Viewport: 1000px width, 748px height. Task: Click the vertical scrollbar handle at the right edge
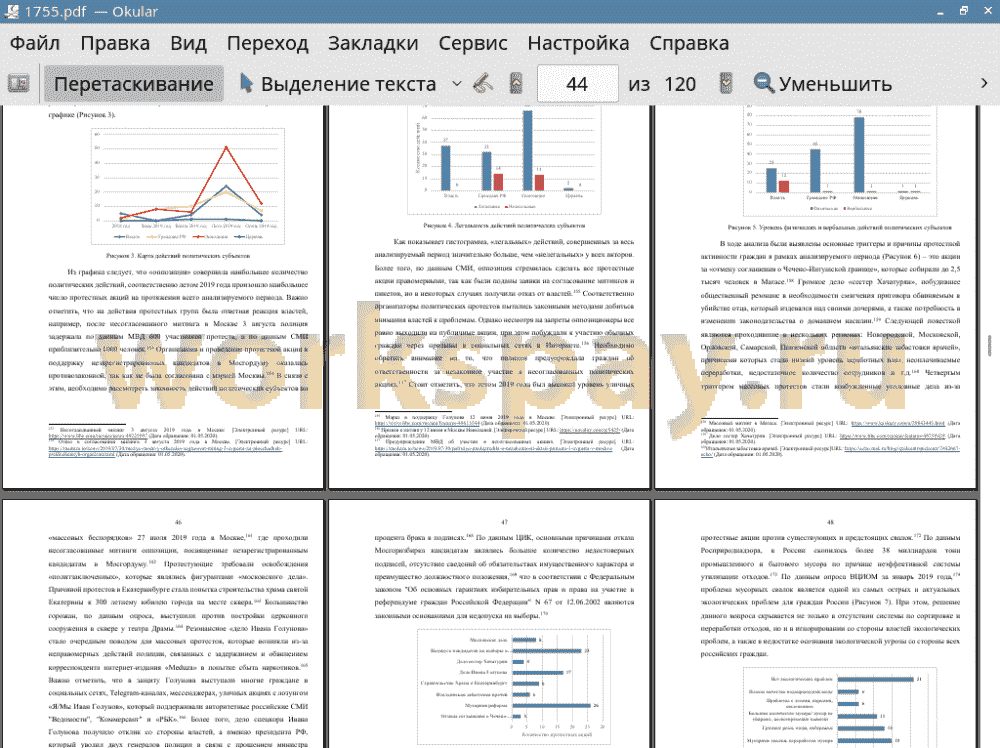989,345
